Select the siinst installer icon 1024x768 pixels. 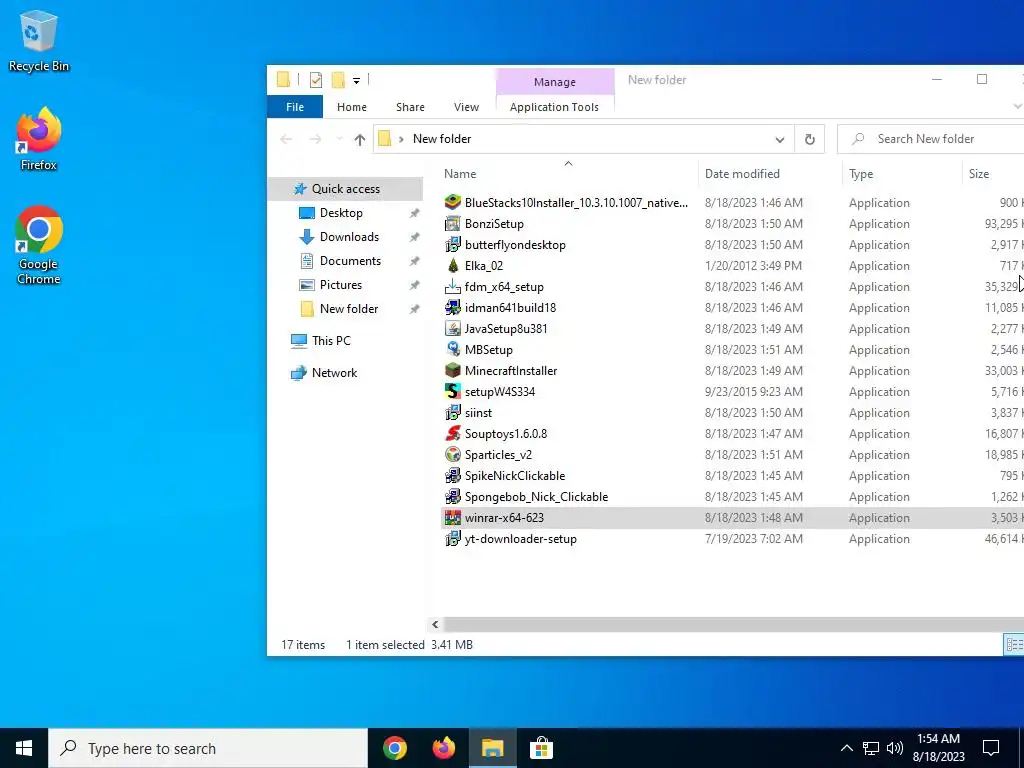(453, 412)
